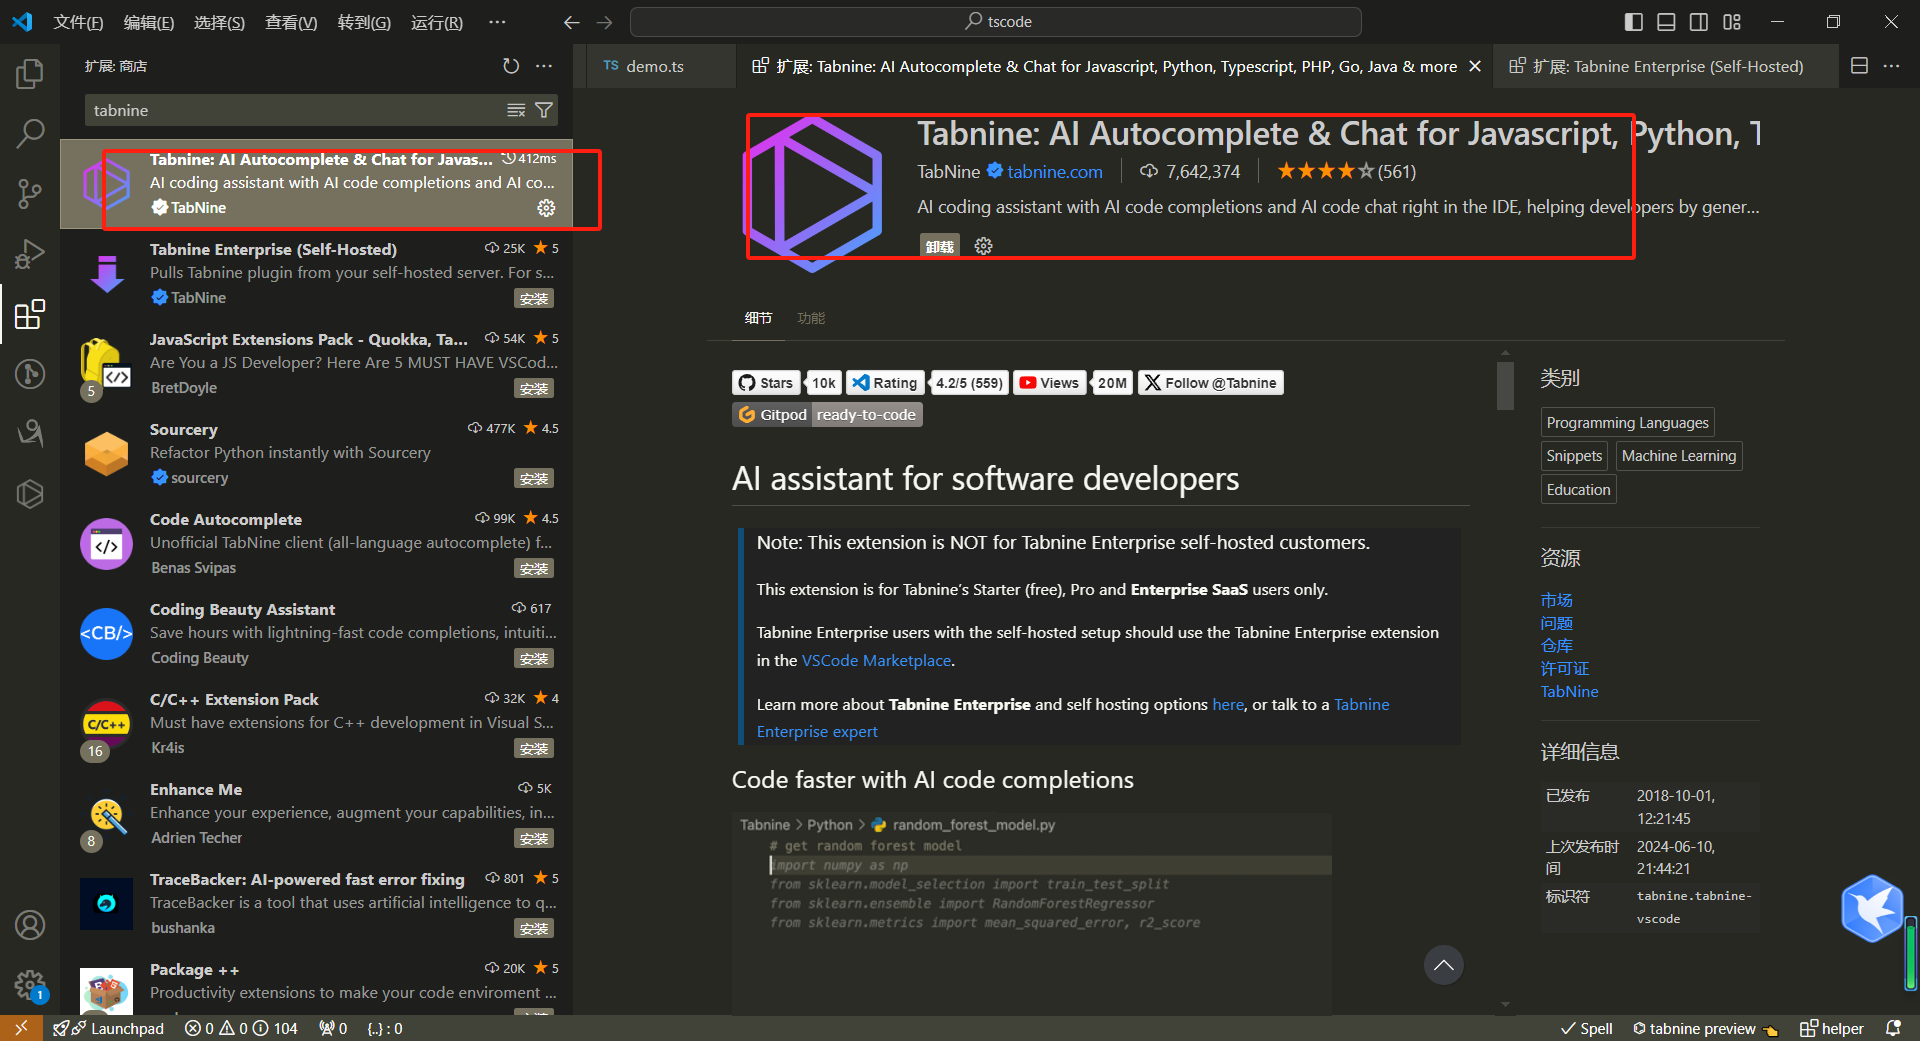Image resolution: width=1920 pixels, height=1041 pixels.
Task: Toggle secondary side bar layout icon
Action: 1699,22
